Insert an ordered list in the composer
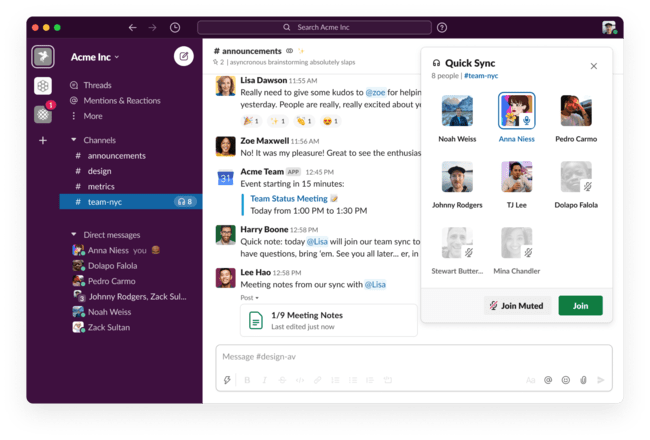The height and width of the screenshot is (440, 650). coord(335,380)
